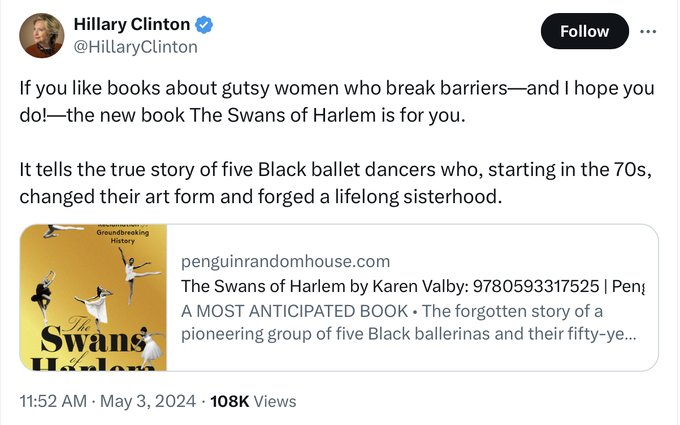Image resolution: width=680 pixels, height=425 pixels.
Task: Click the Hillary Clinton display name
Action: pos(132,24)
